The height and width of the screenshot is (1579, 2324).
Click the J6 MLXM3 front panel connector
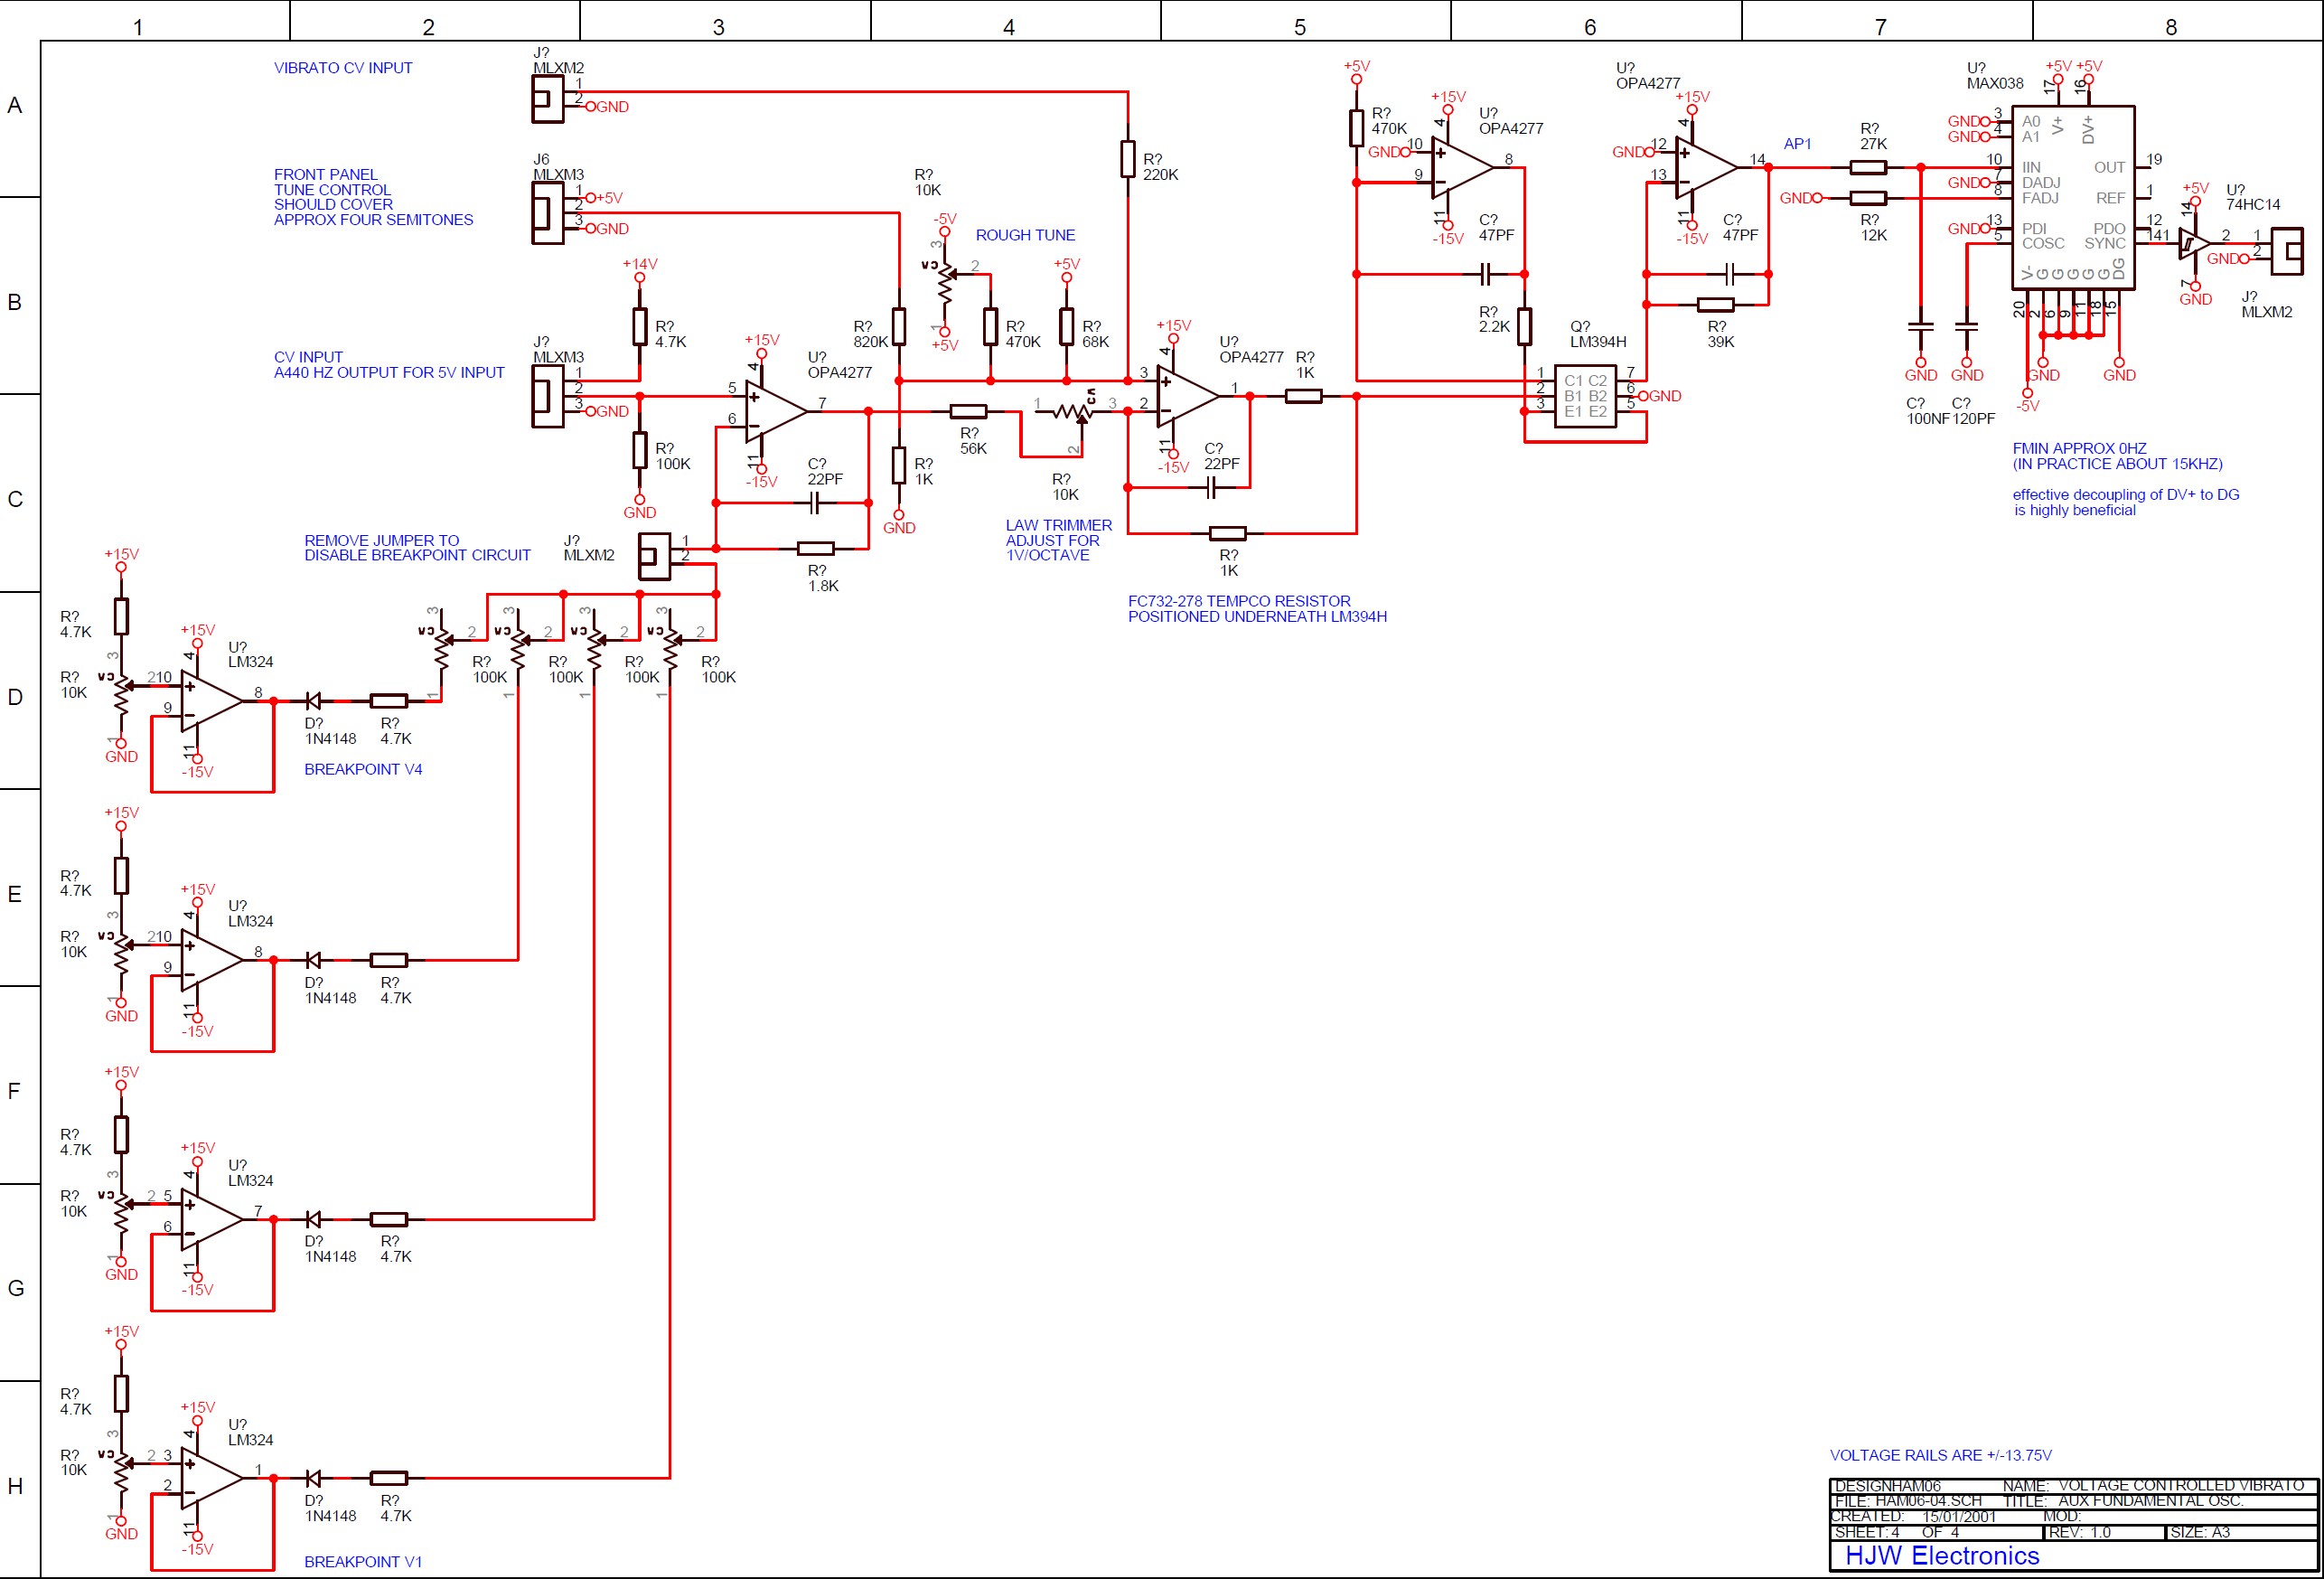(x=546, y=213)
